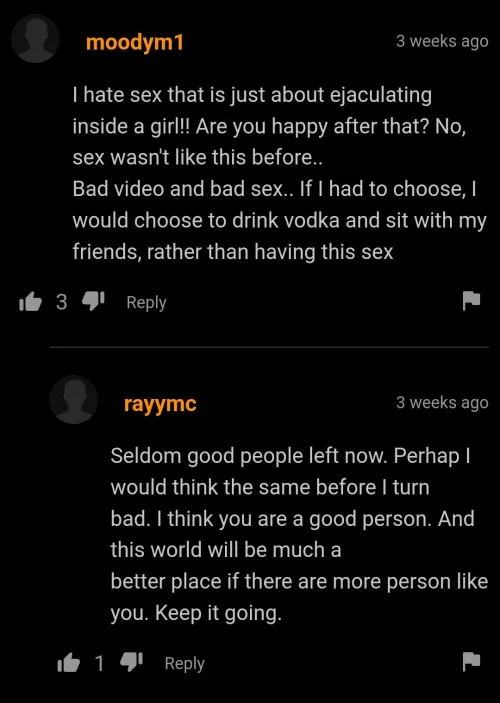Screen dimensions: 500x703
Task: Reply to moodym1's comment
Action: [x=146, y=303]
